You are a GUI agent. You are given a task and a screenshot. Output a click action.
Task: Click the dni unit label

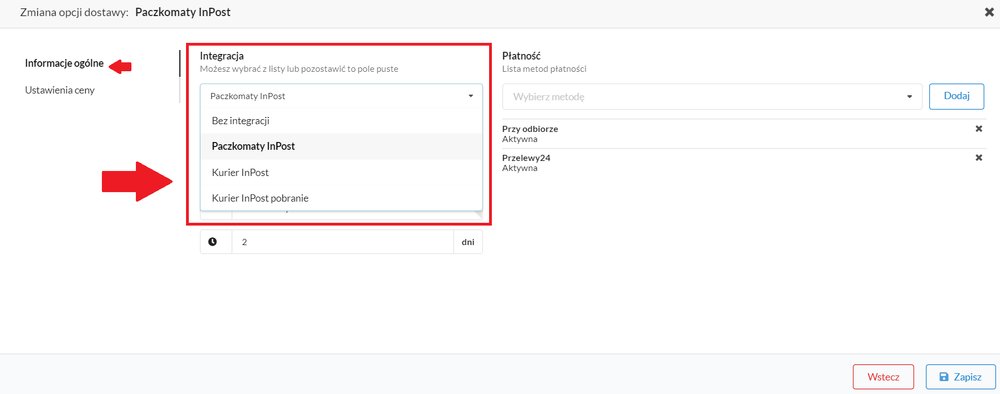click(468, 242)
